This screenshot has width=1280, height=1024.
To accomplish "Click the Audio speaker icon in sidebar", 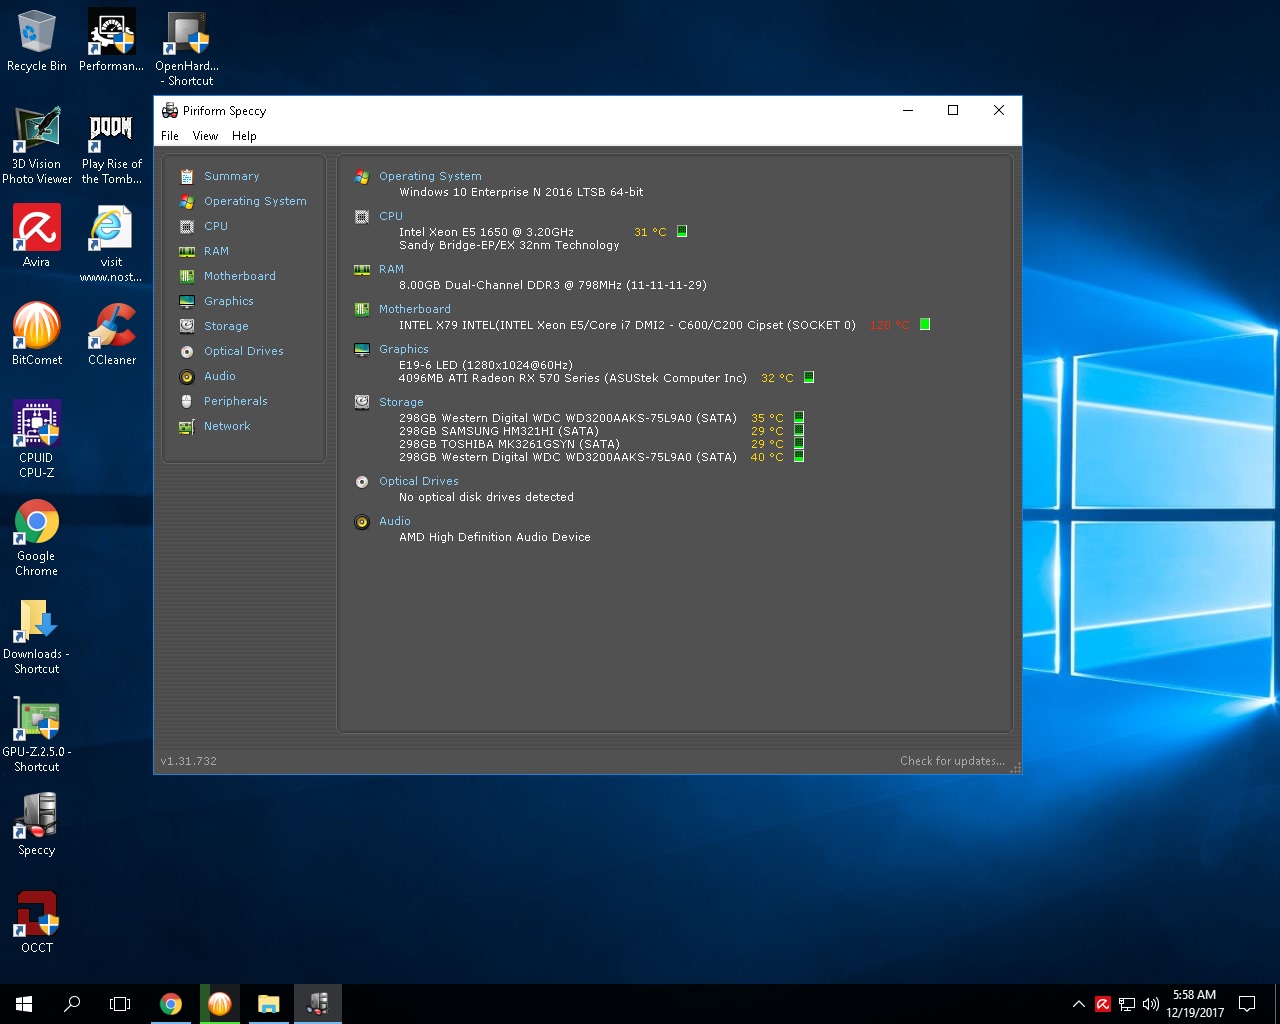I will pyautogui.click(x=186, y=377).
